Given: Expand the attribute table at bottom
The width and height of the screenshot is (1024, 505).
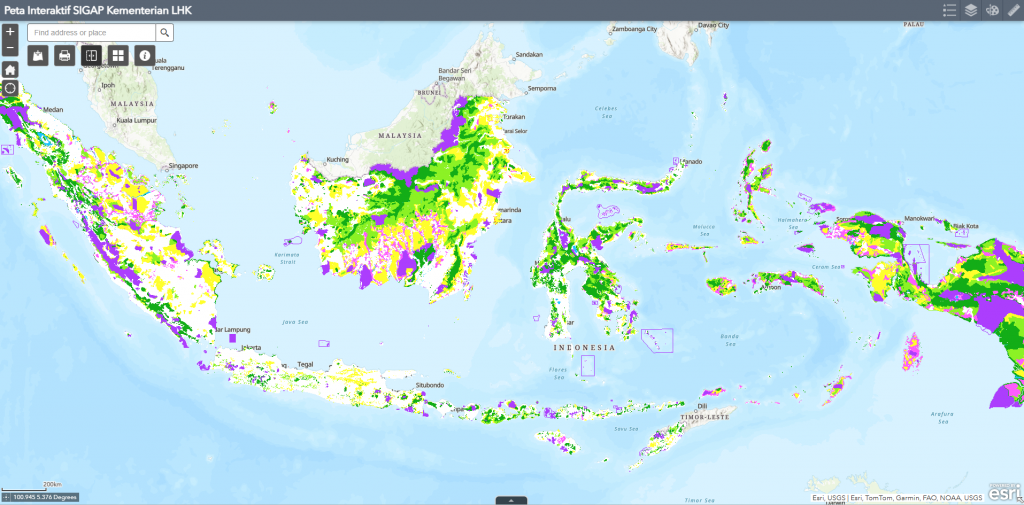Looking at the screenshot, I should [511, 500].
